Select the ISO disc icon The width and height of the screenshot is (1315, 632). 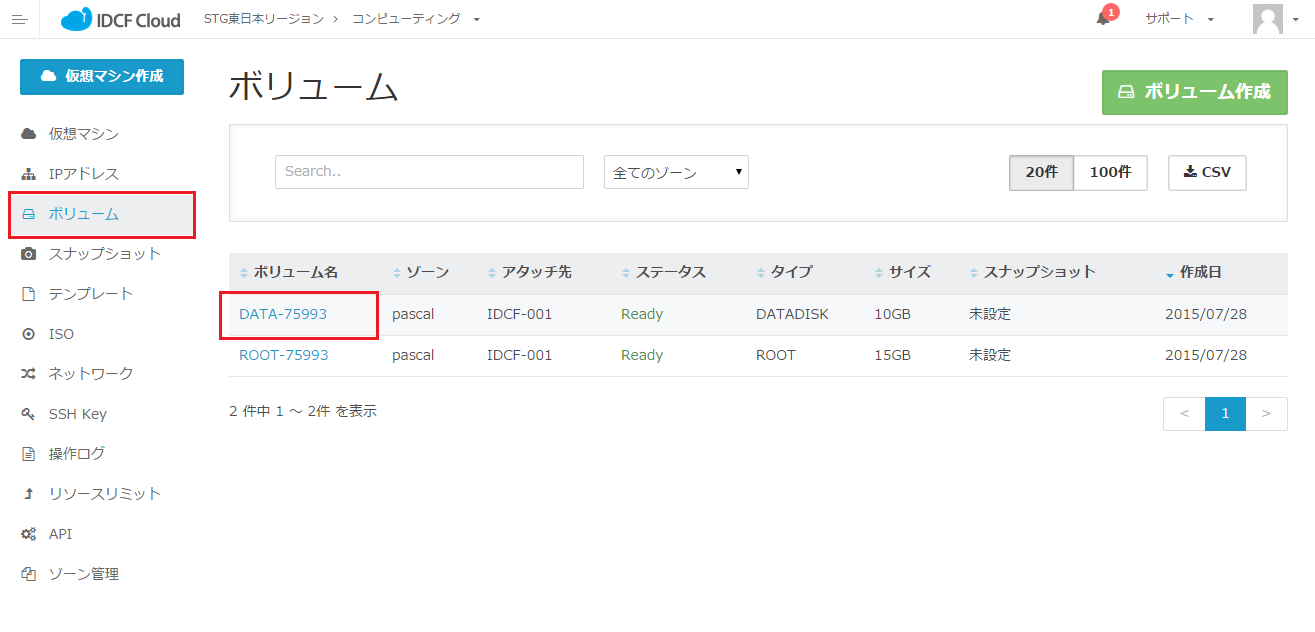point(29,334)
